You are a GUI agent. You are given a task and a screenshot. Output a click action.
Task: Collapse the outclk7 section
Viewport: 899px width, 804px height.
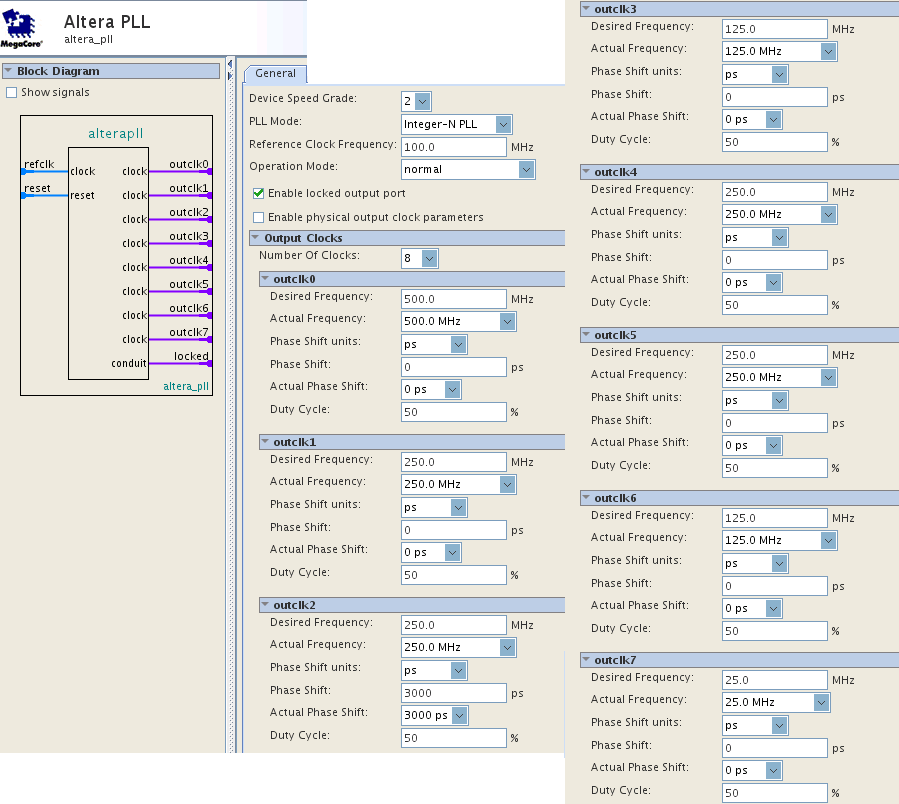pyautogui.click(x=587, y=660)
